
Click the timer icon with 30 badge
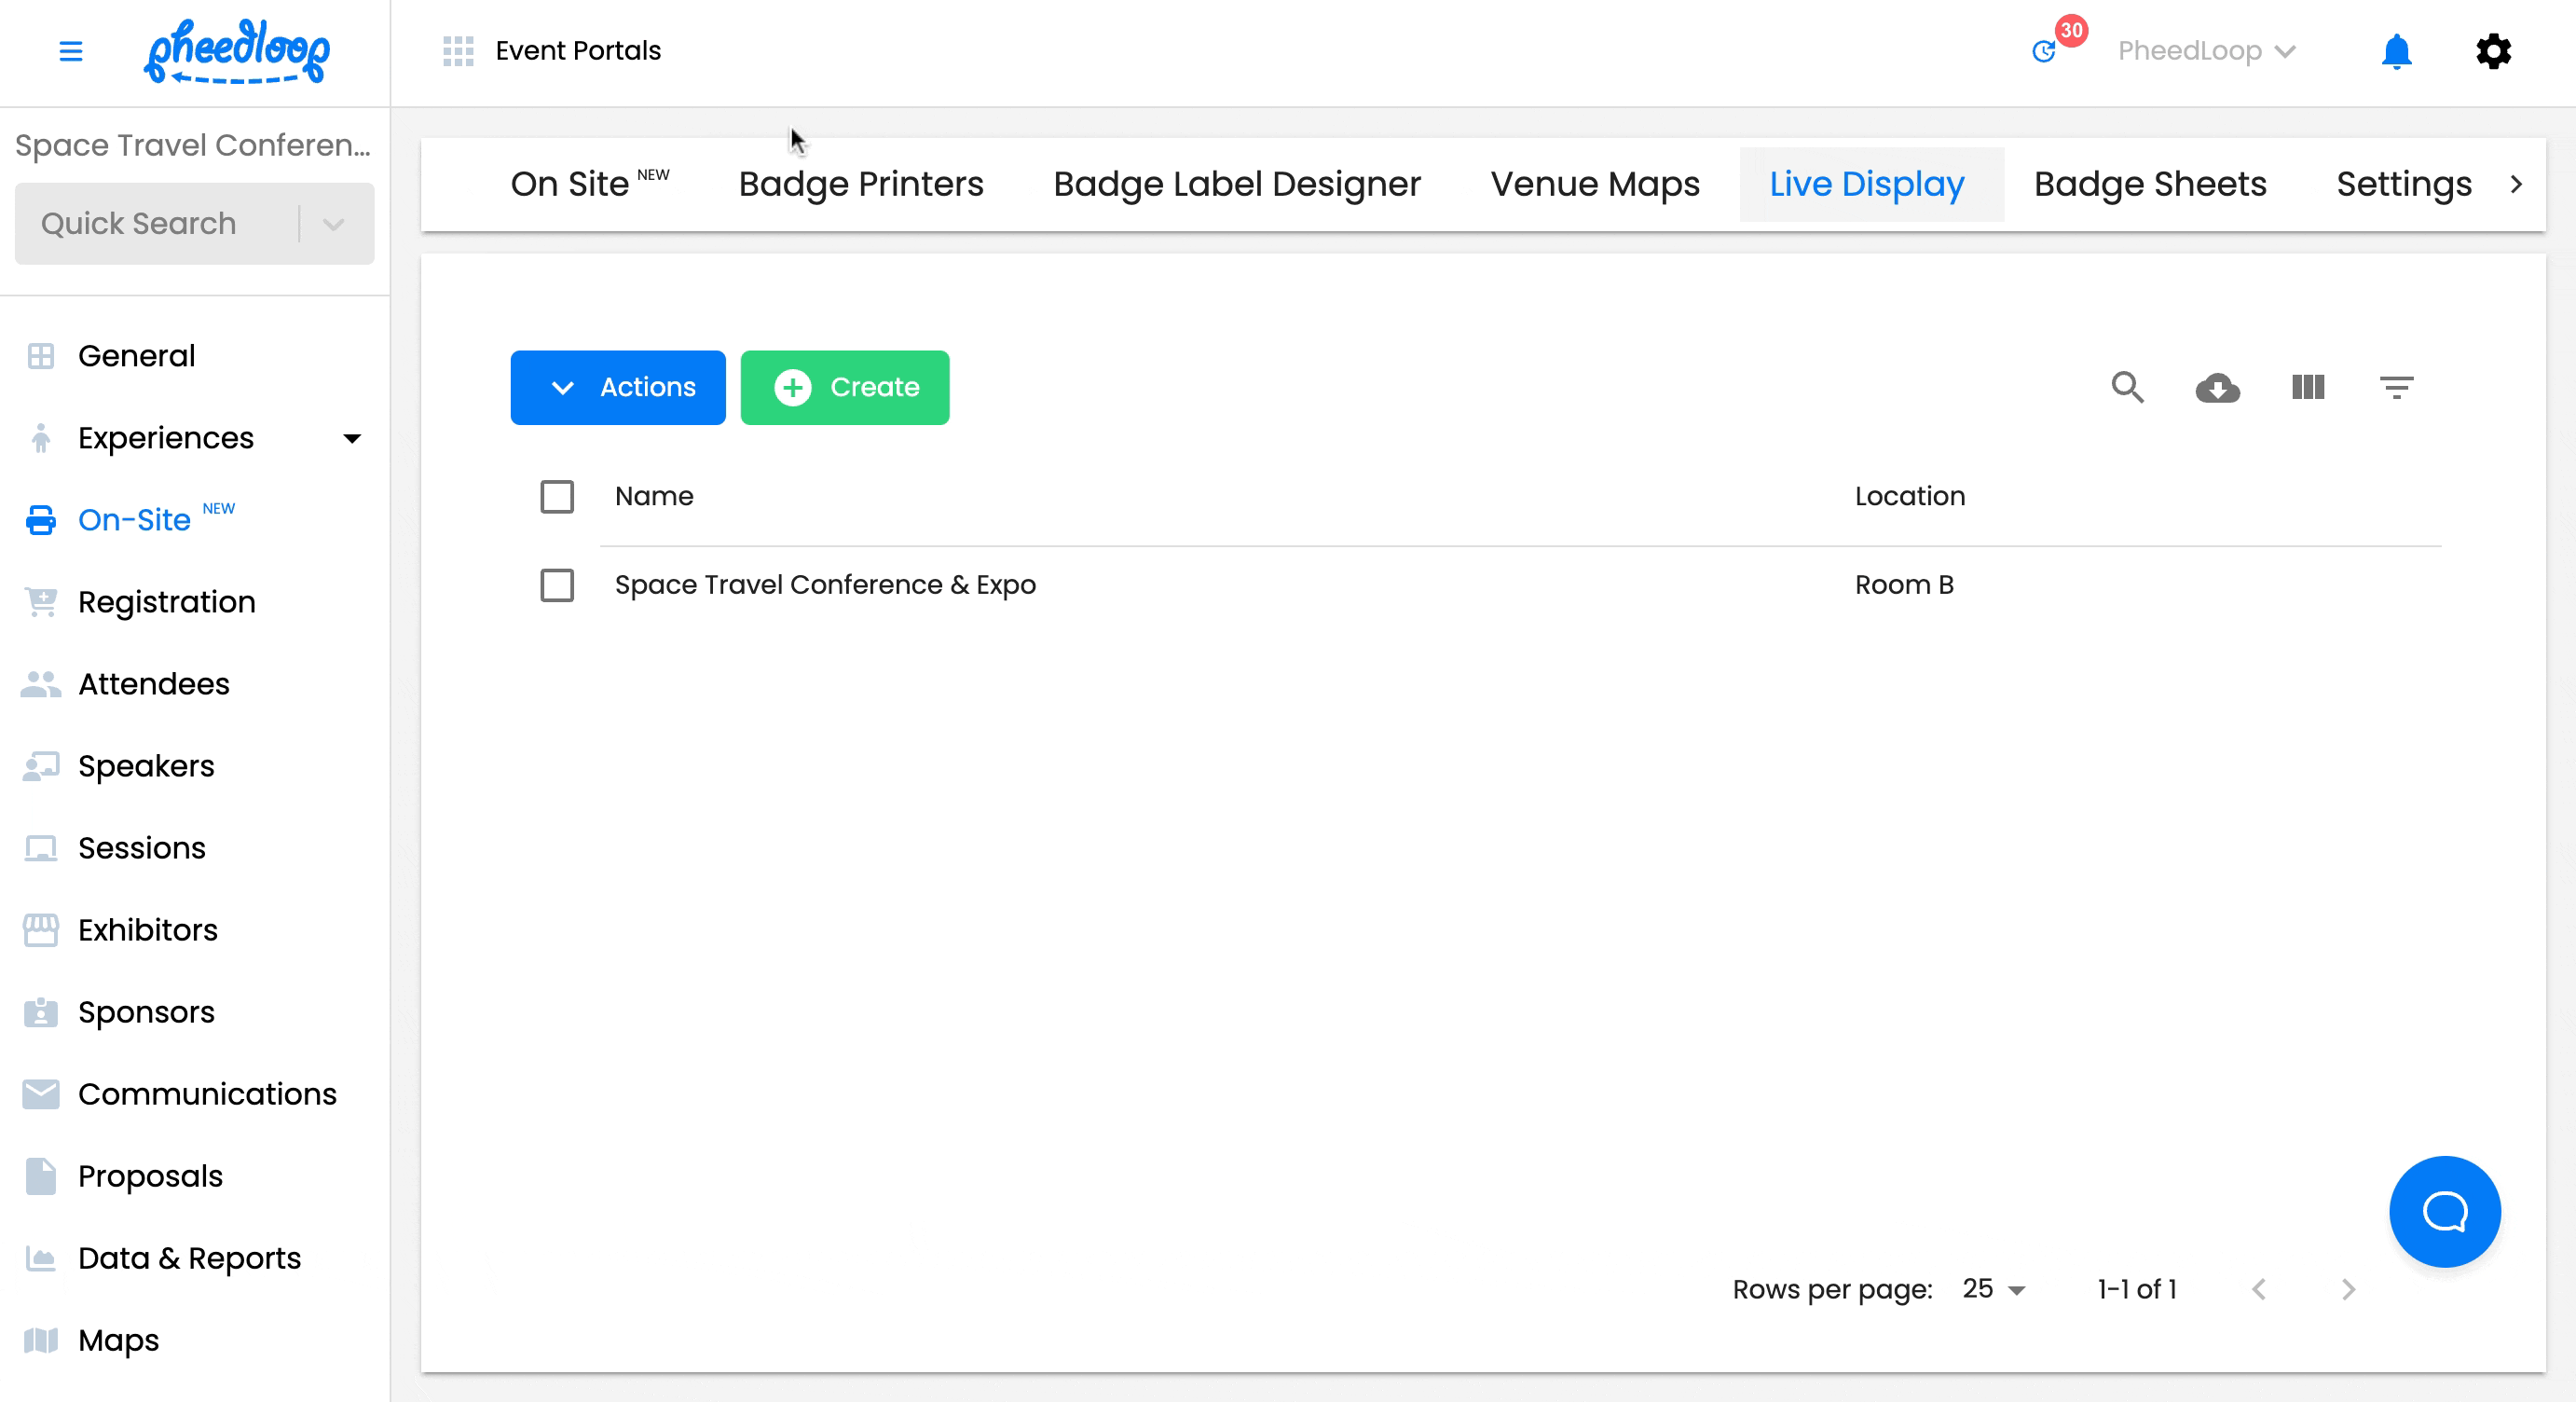tap(2047, 53)
